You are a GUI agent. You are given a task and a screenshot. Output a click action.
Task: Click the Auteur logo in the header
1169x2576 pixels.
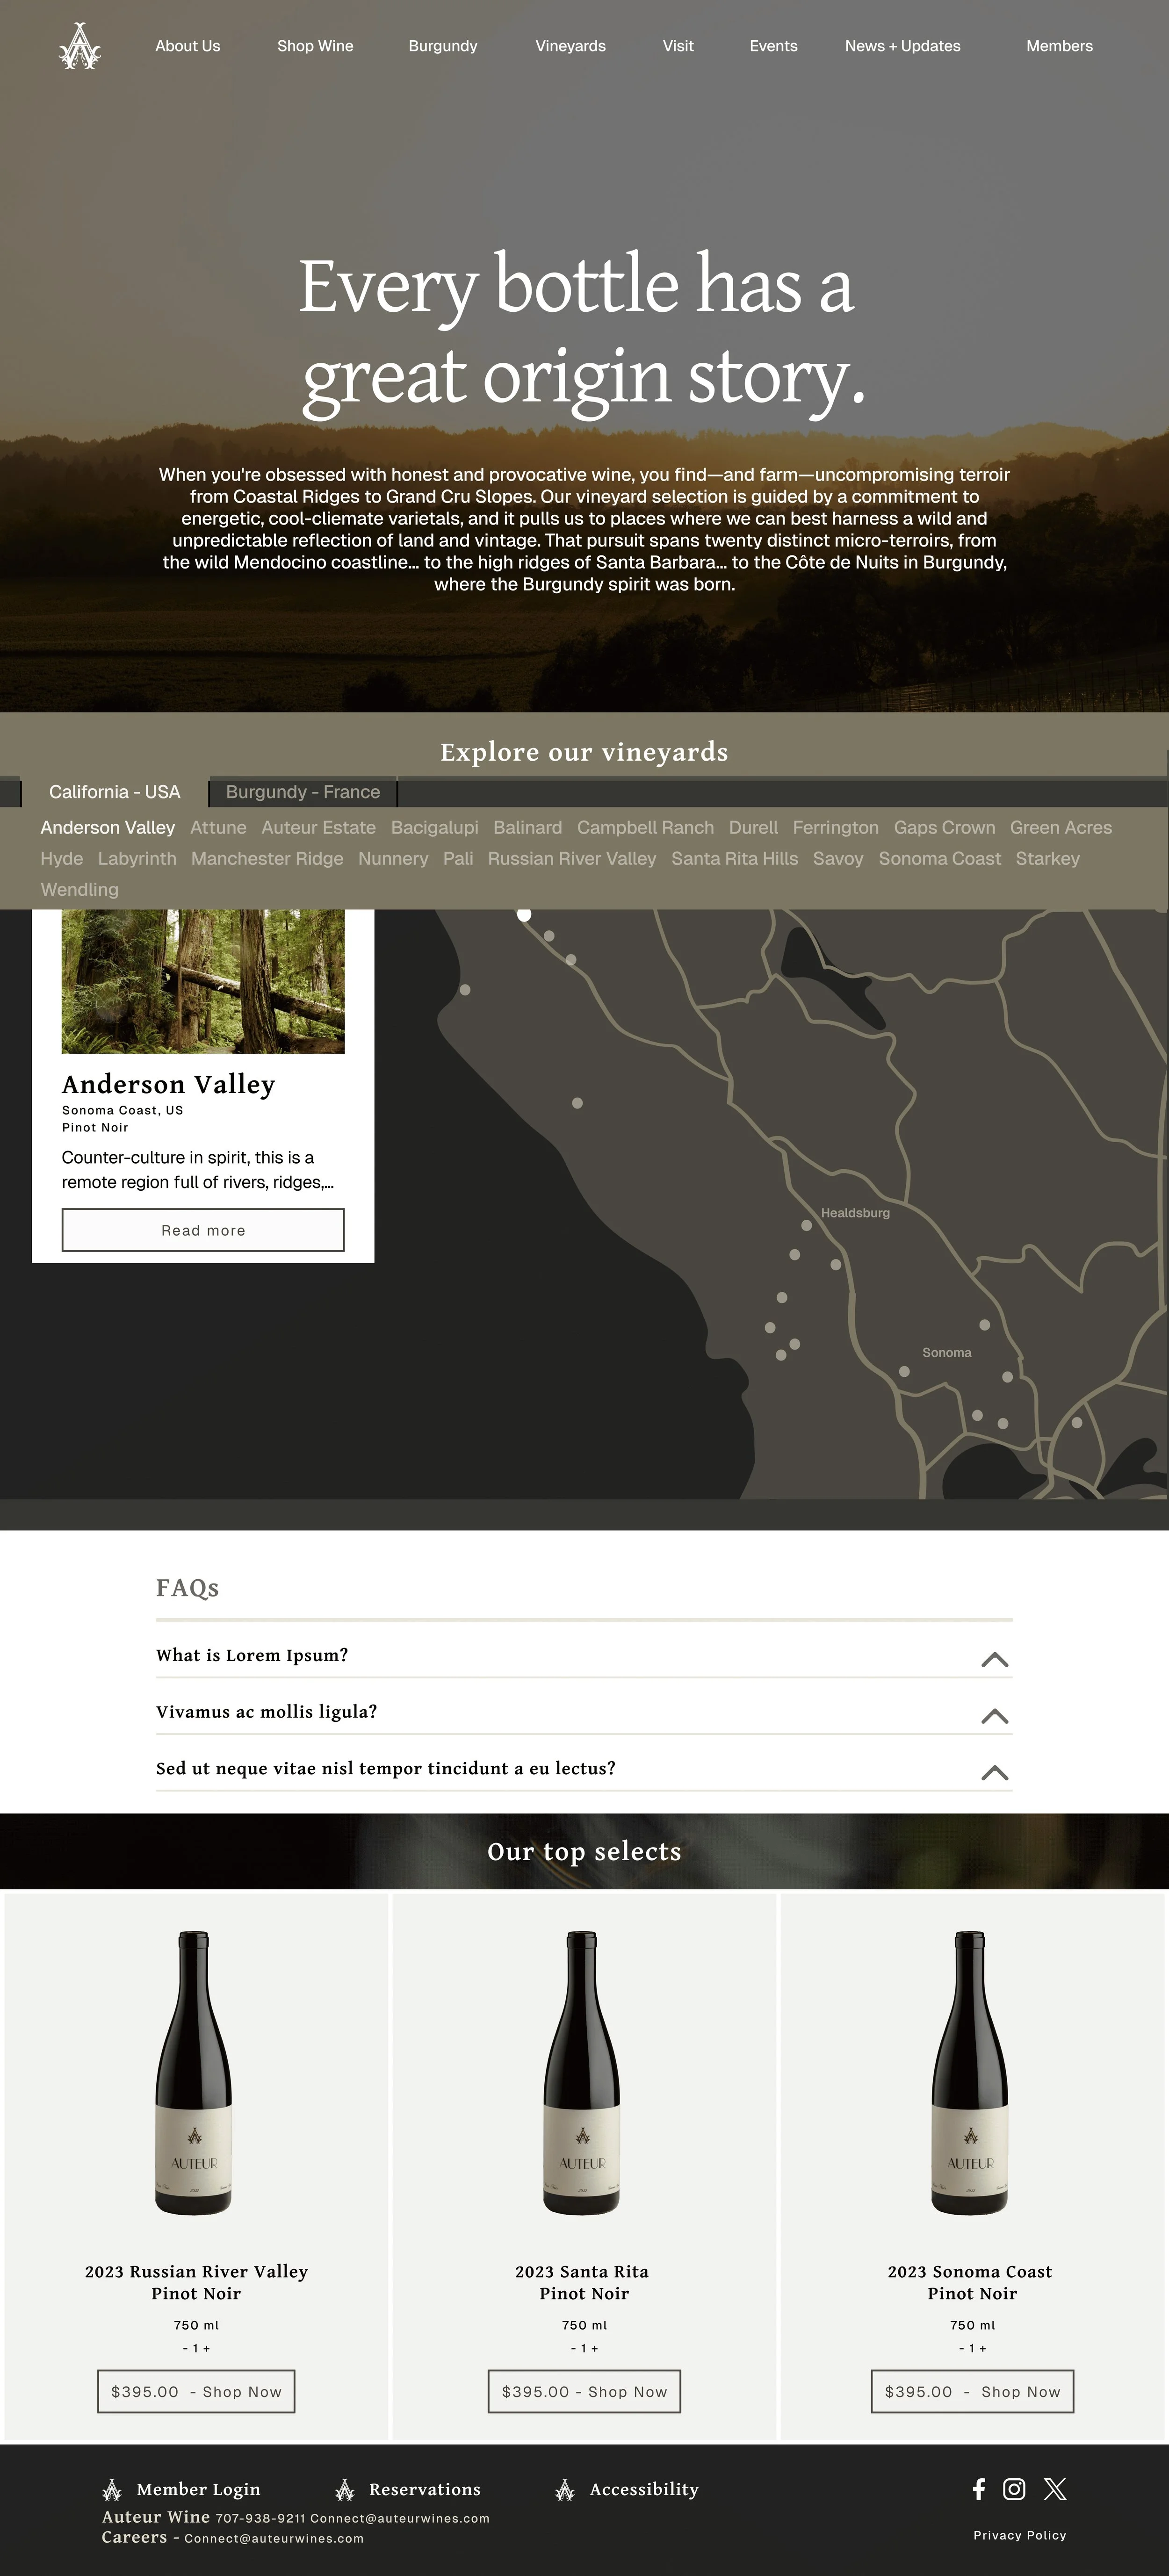(x=80, y=46)
